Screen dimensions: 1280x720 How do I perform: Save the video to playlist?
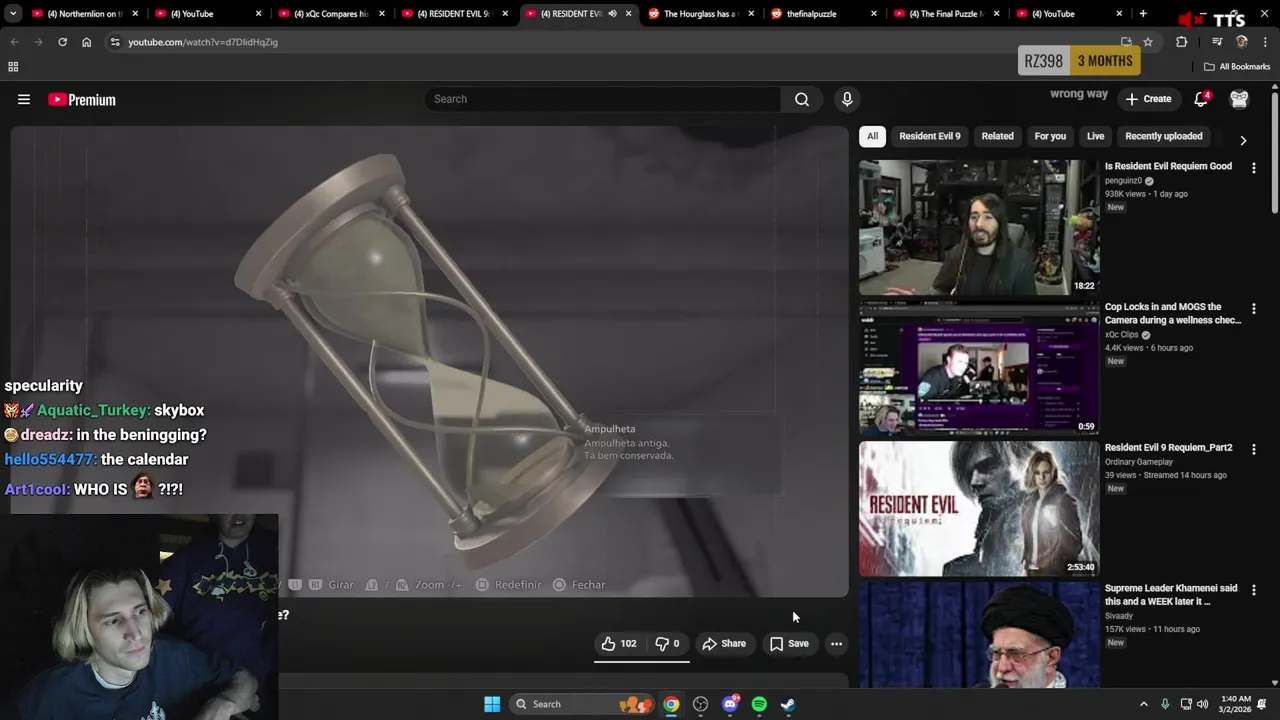[x=789, y=644]
